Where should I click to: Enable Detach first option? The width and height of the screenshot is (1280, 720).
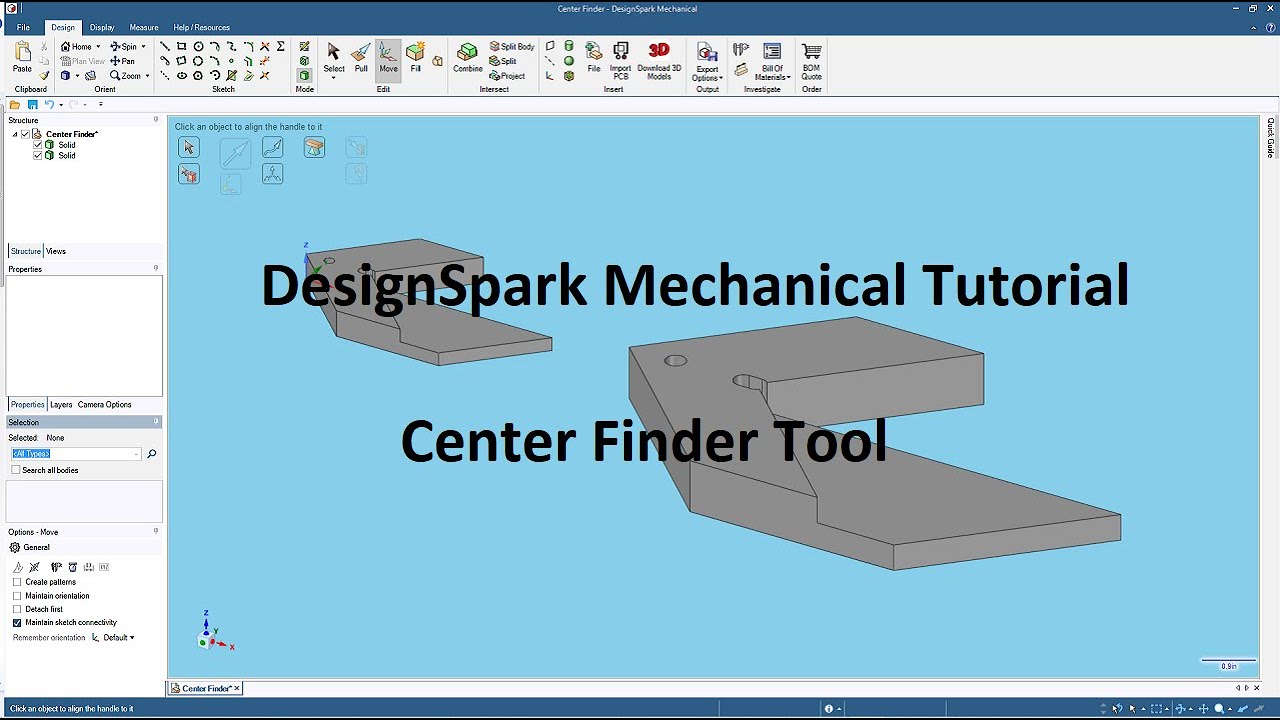pos(17,609)
